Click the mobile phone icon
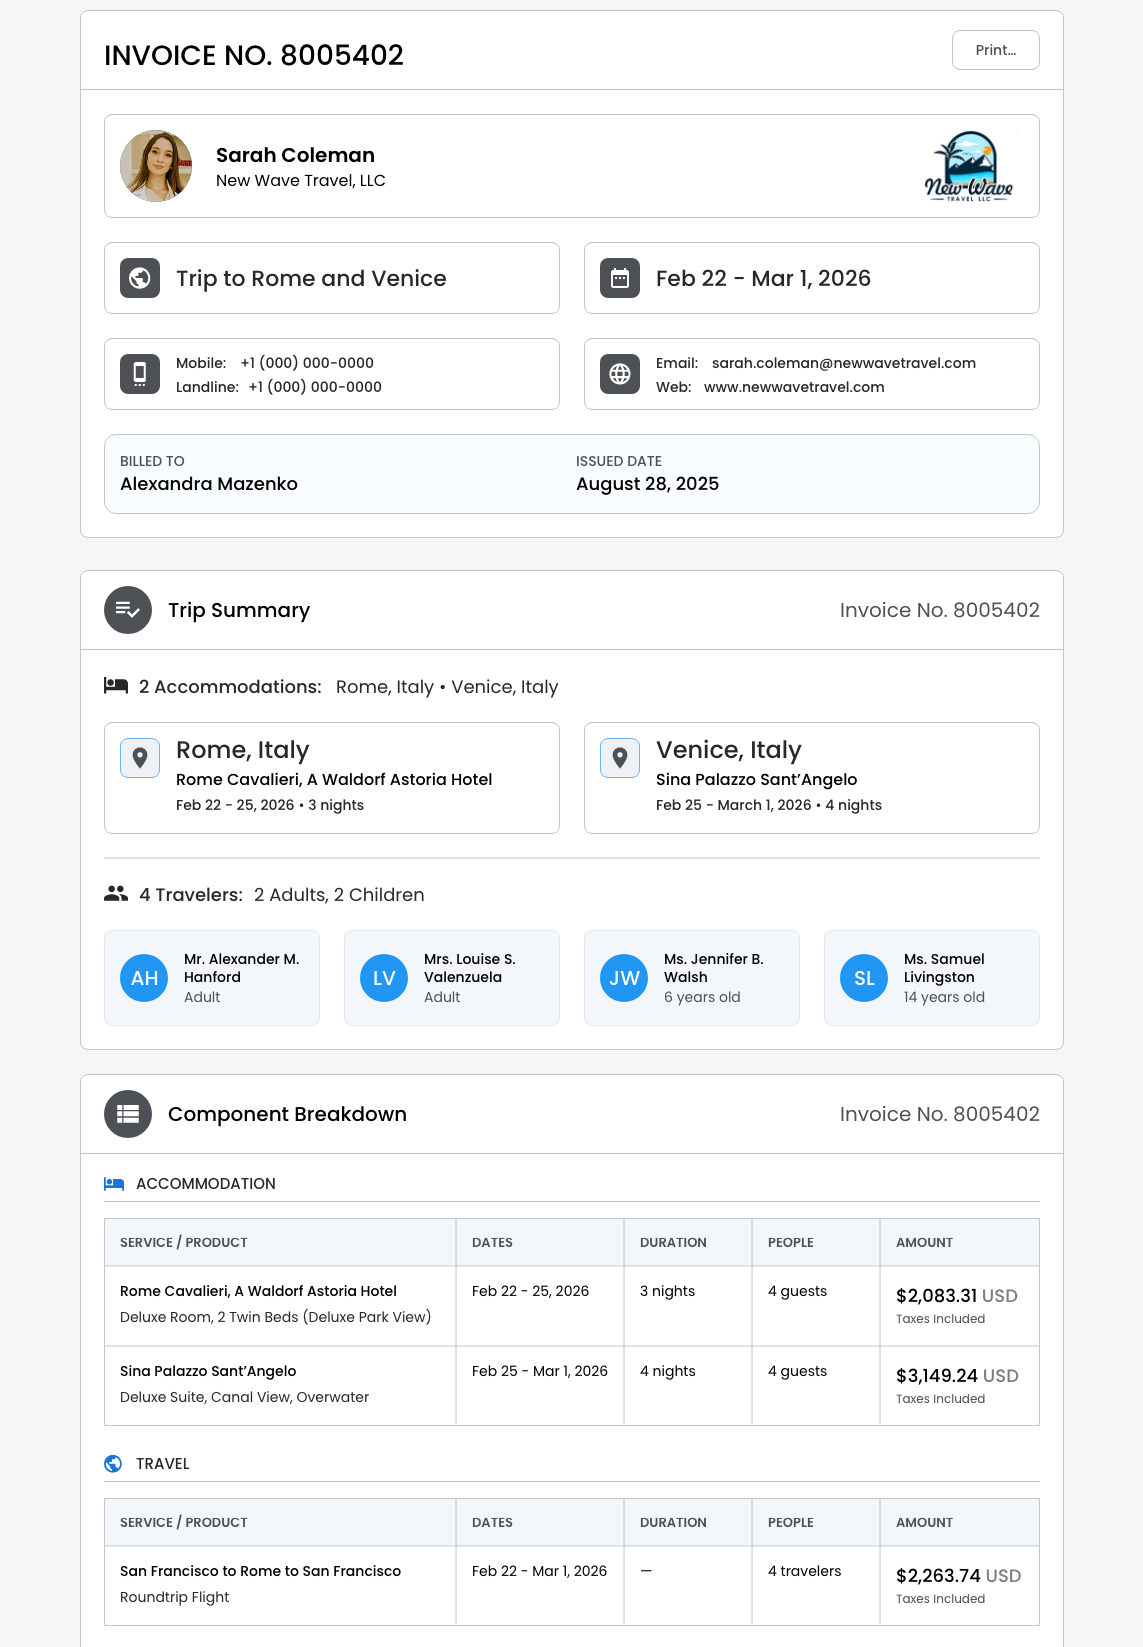Screen dimensions: 1143x1647 (140, 374)
